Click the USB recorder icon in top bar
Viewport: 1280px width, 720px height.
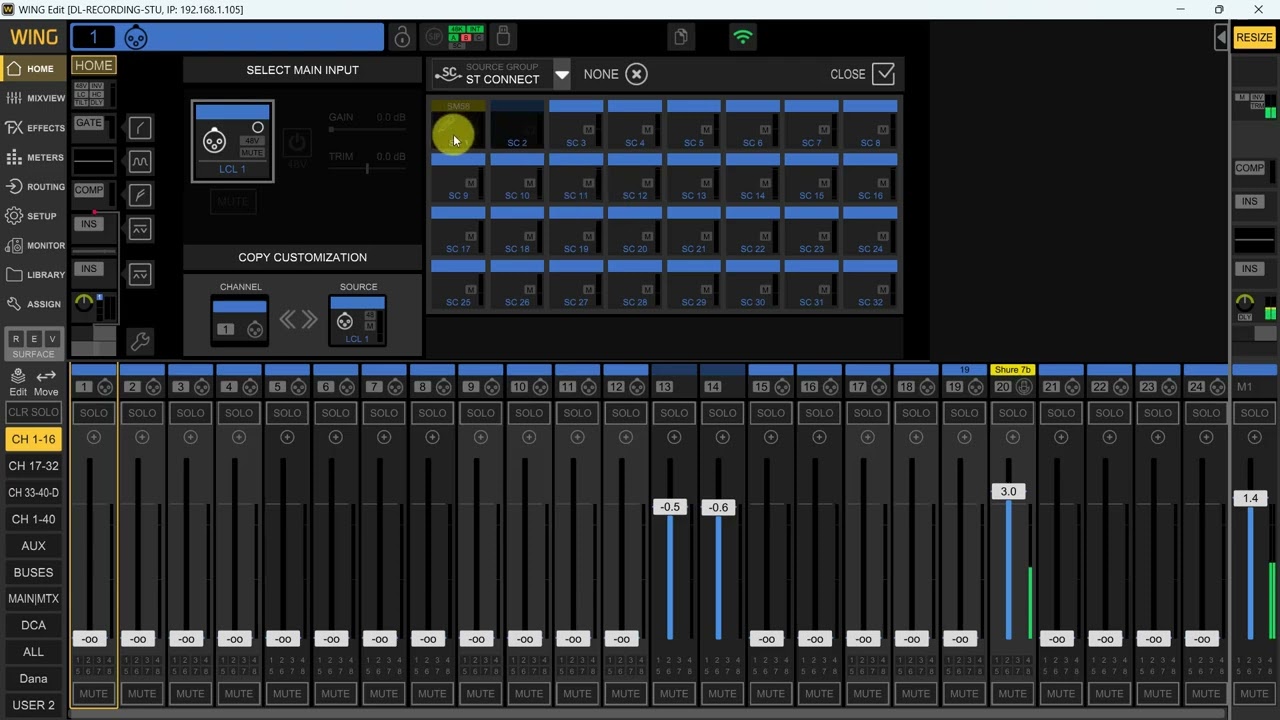(x=503, y=37)
